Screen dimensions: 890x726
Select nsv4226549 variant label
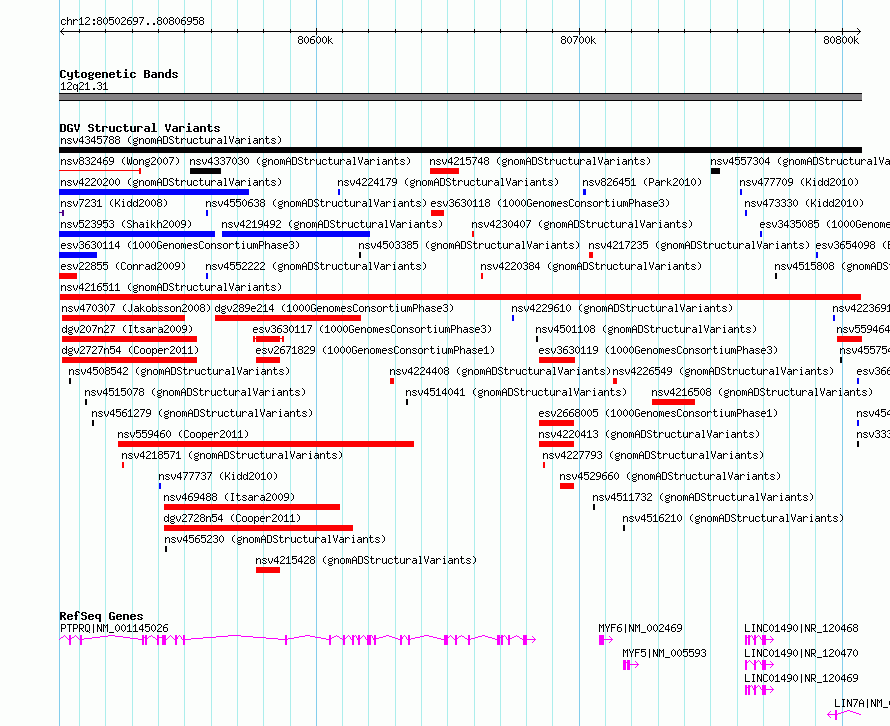(723, 371)
